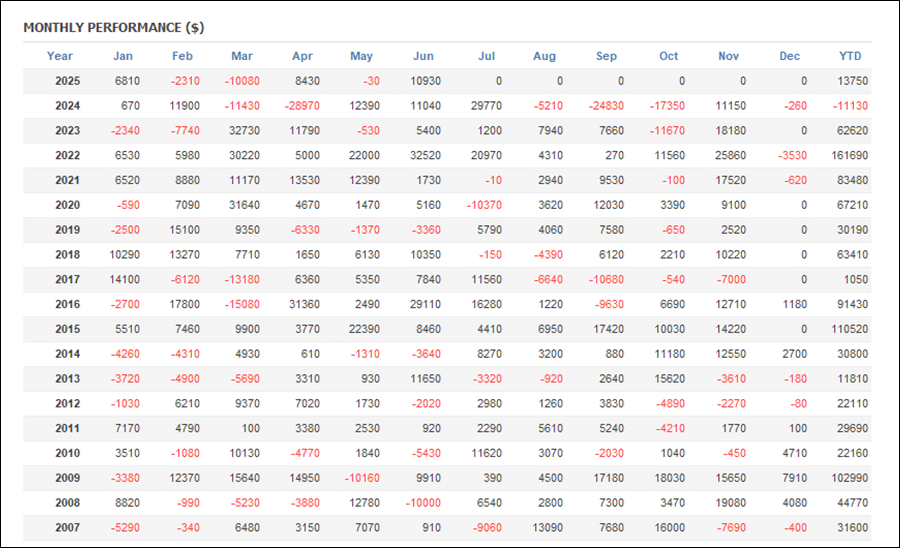Click 2010 July value 11620
This screenshot has height=548, width=900.
[x=487, y=453]
